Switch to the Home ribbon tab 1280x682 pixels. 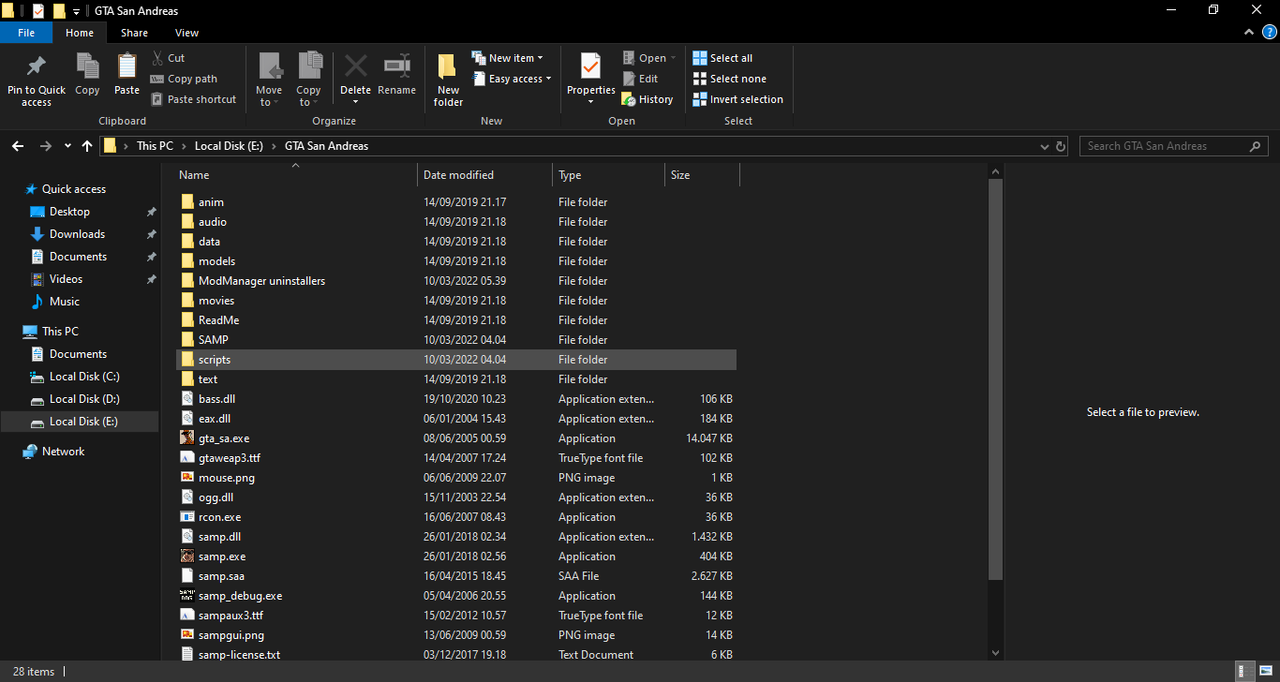tap(80, 33)
